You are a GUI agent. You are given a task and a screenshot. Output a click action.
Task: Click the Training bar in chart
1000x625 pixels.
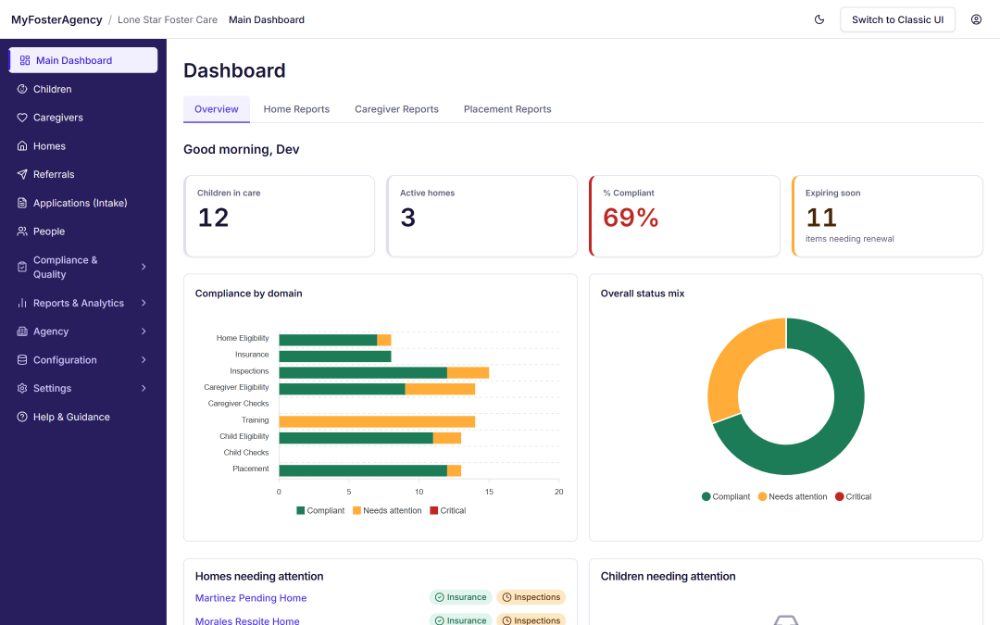click(377, 422)
